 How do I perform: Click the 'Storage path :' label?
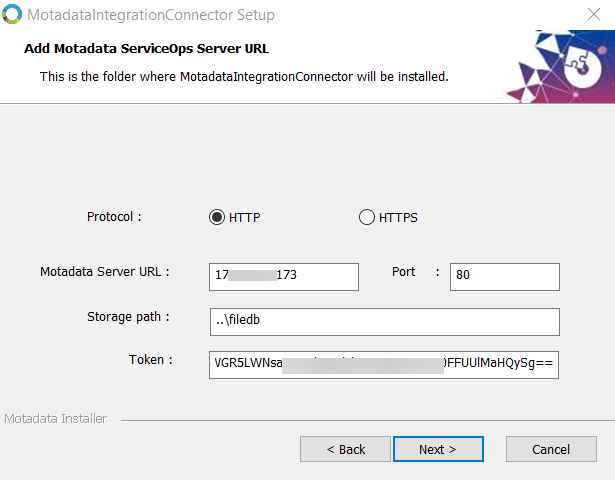pos(128,317)
